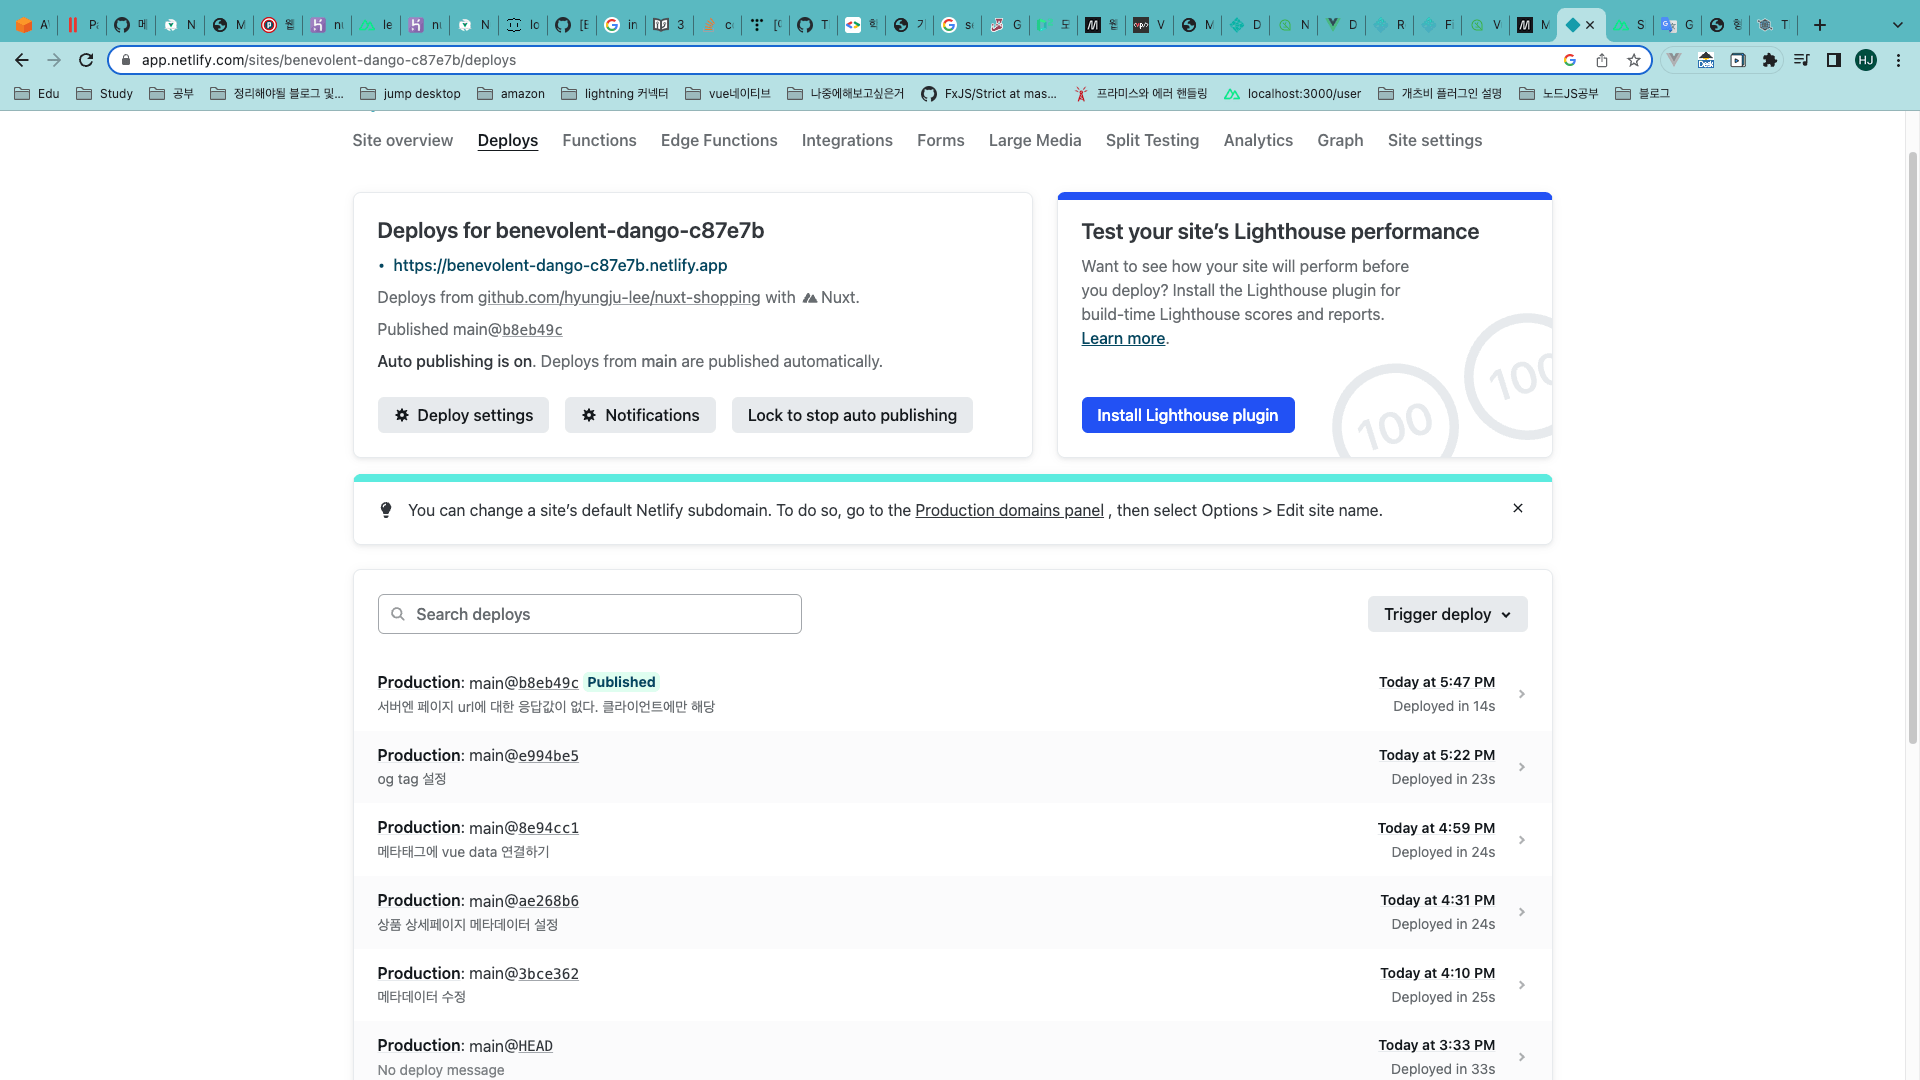Click the picture-in-picture extension icon
Image resolution: width=1920 pixels, height=1080 pixels.
tap(1738, 60)
